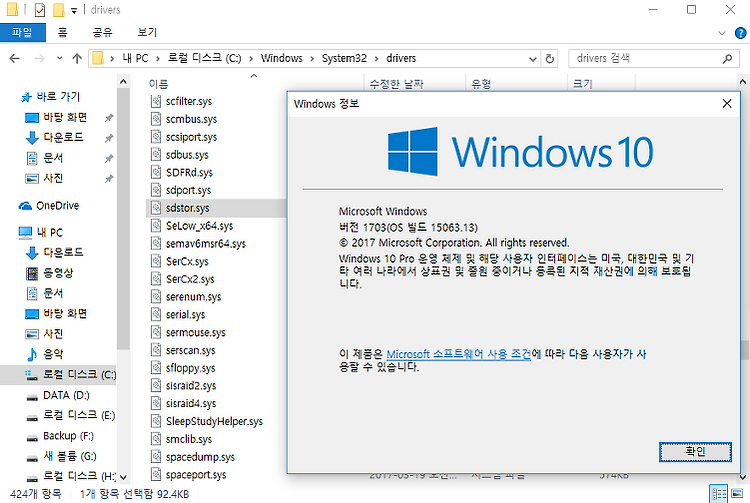750x503 pixels.
Task: Click the properties icon in quick access toolbar
Action: [x=40, y=10]
